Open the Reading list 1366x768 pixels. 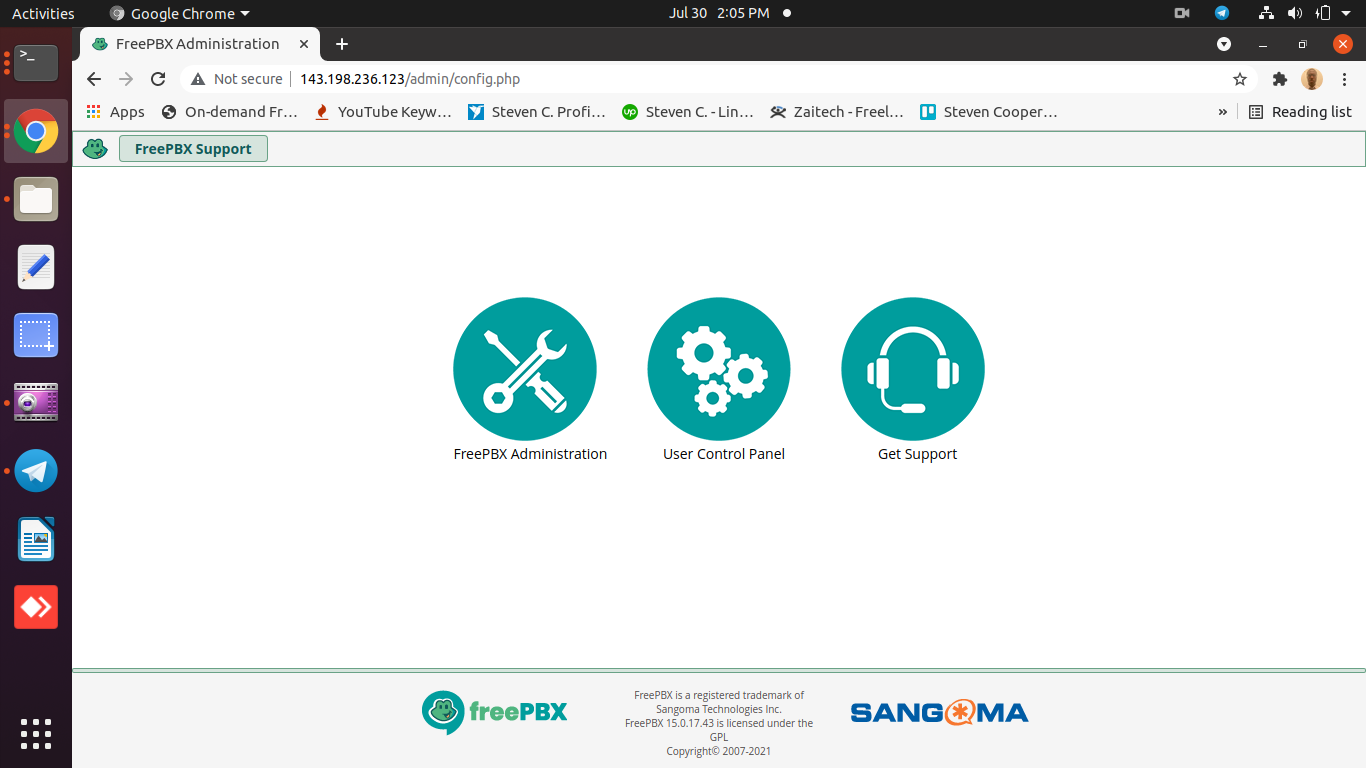[x=1300, y=112]
